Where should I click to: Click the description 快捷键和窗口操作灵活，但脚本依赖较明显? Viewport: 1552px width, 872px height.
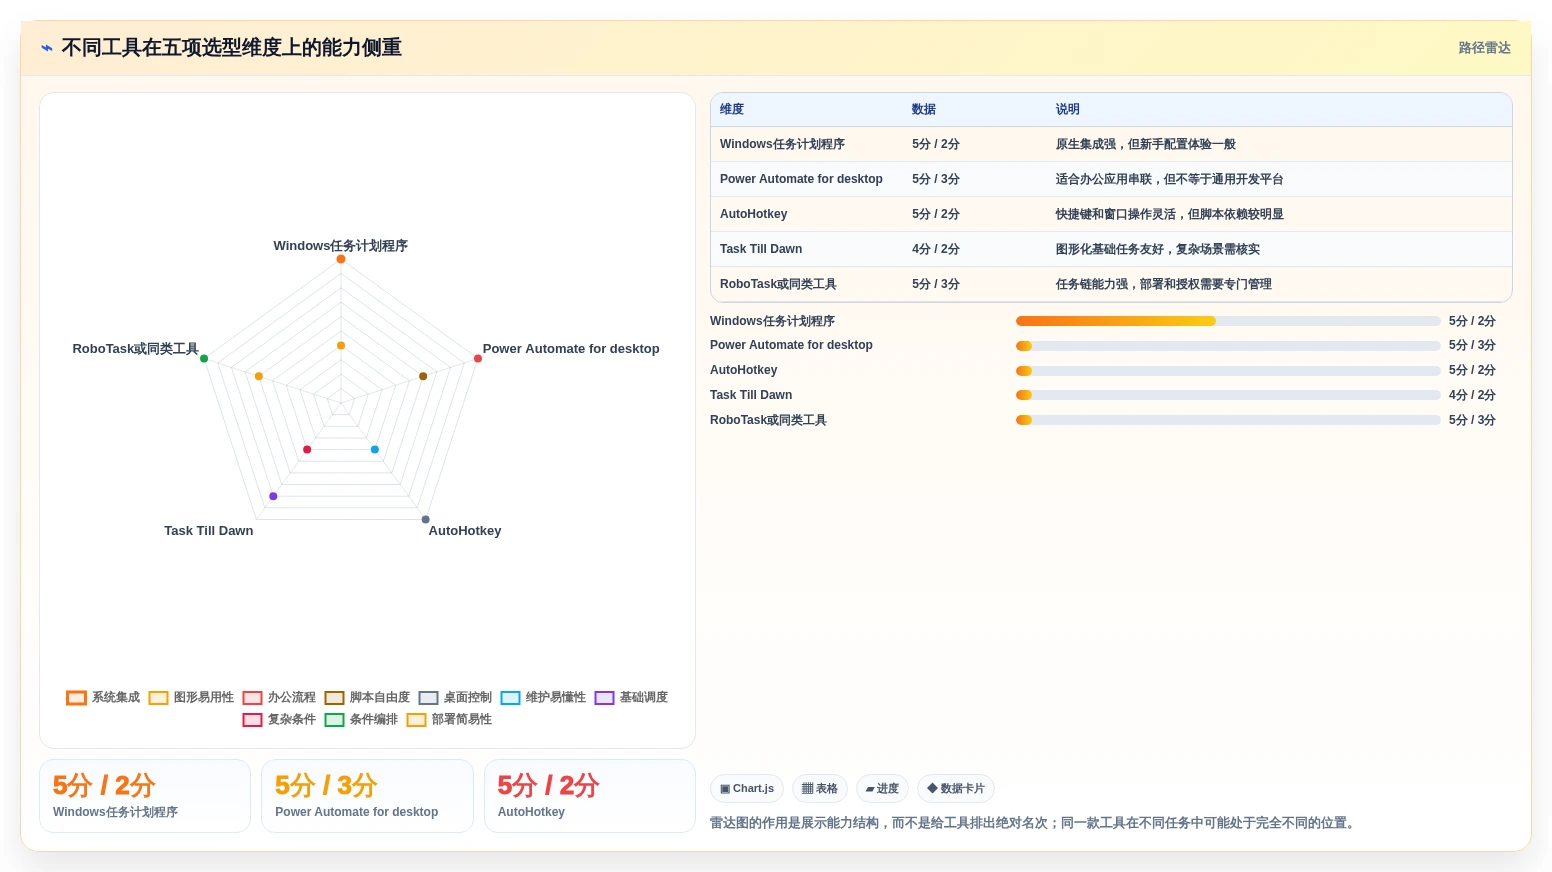pos(1170,214)
